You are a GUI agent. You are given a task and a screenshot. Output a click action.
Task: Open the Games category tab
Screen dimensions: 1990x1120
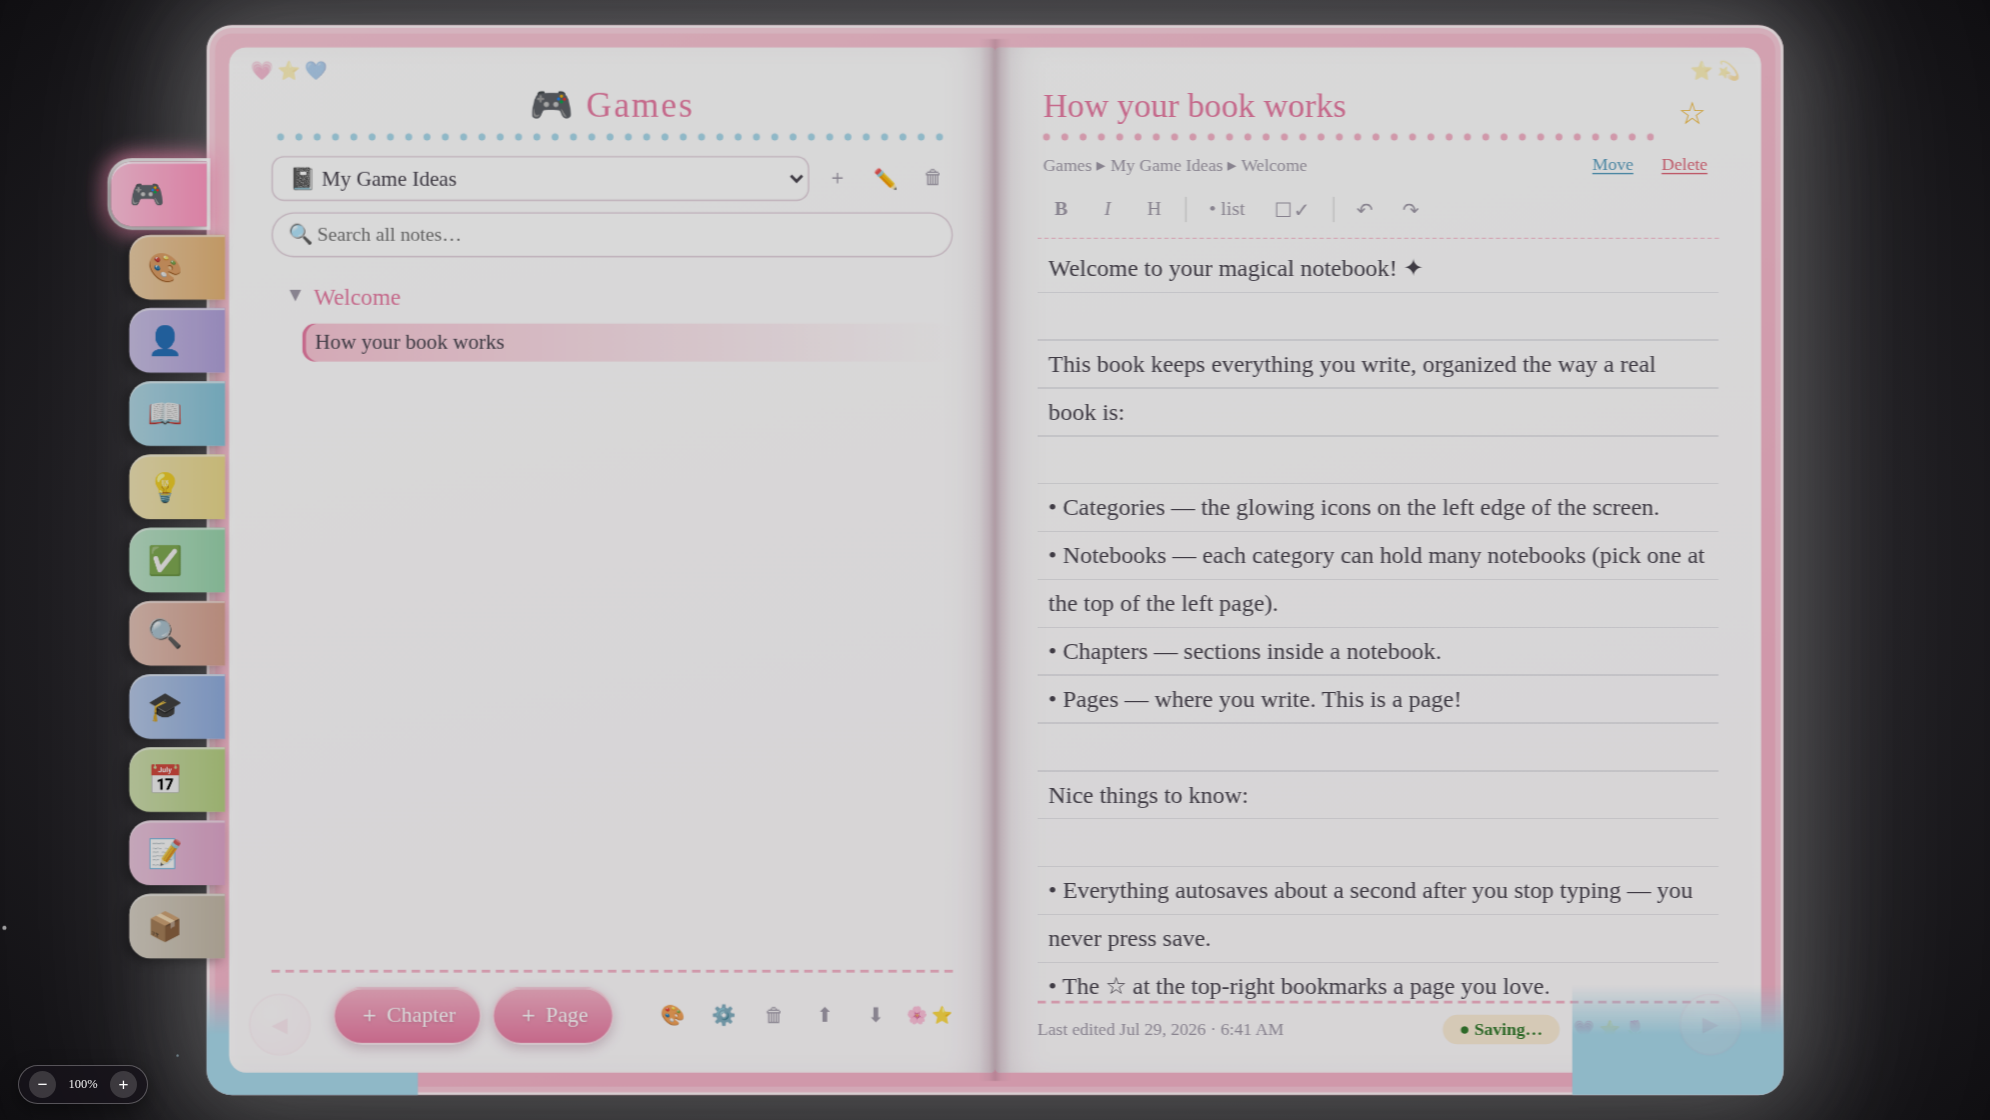coord(160,194)
